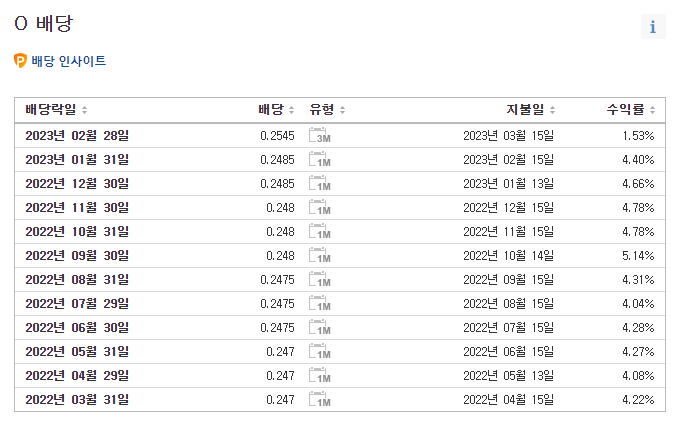The width and height of the screenshot is (676, 424).
Task: Click the yield value 4.04%
Action: [638, 304]
